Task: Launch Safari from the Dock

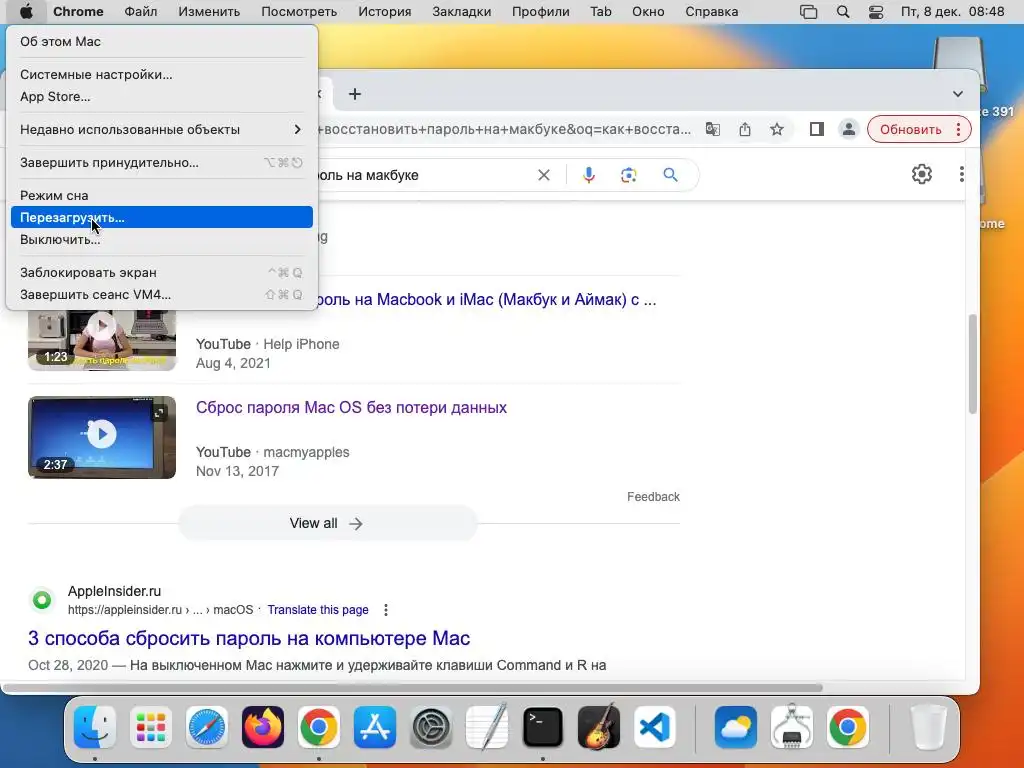Action: (207, 727)
